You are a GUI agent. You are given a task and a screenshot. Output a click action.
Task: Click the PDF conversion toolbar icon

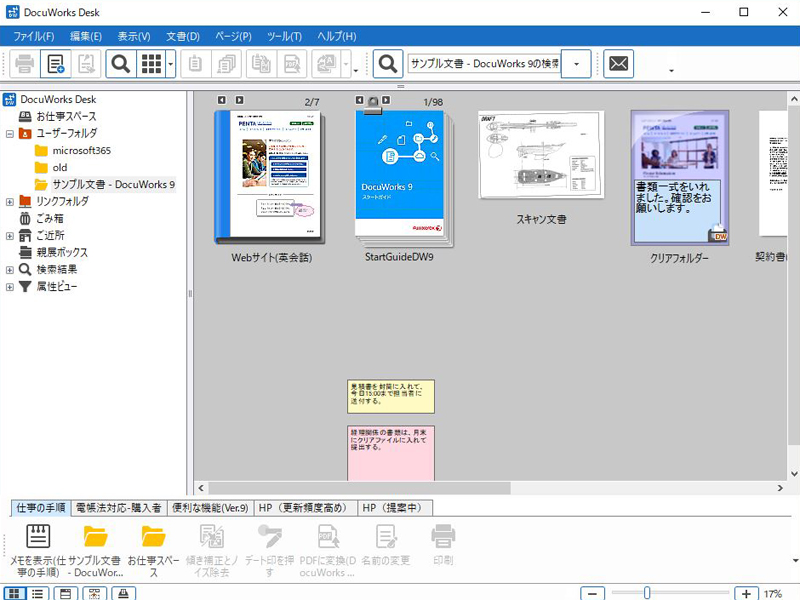[x=292, y=64]
